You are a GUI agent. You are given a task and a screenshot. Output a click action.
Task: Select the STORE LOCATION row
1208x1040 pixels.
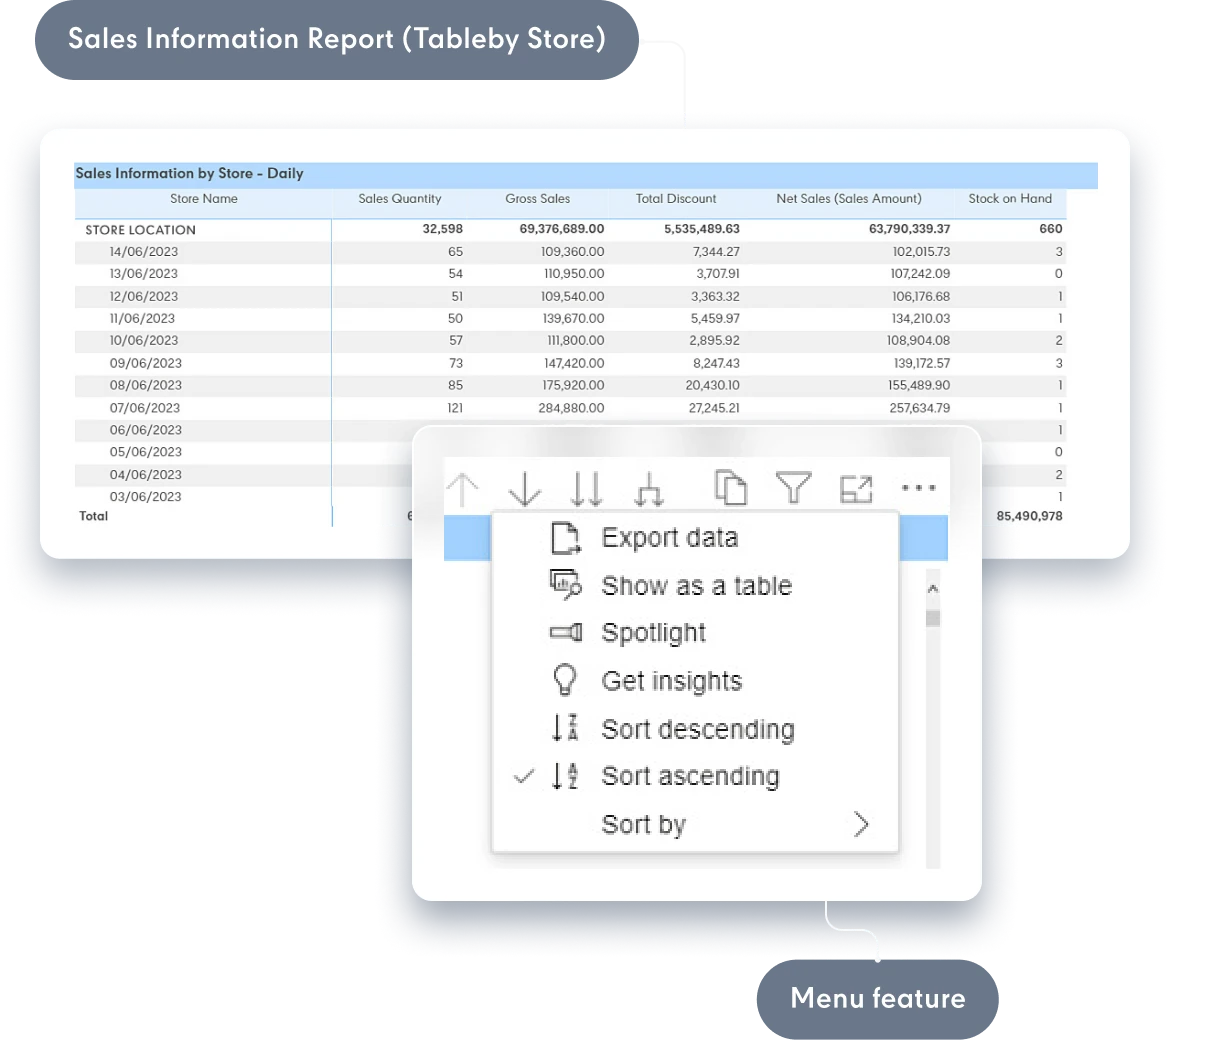click(140, 230)
